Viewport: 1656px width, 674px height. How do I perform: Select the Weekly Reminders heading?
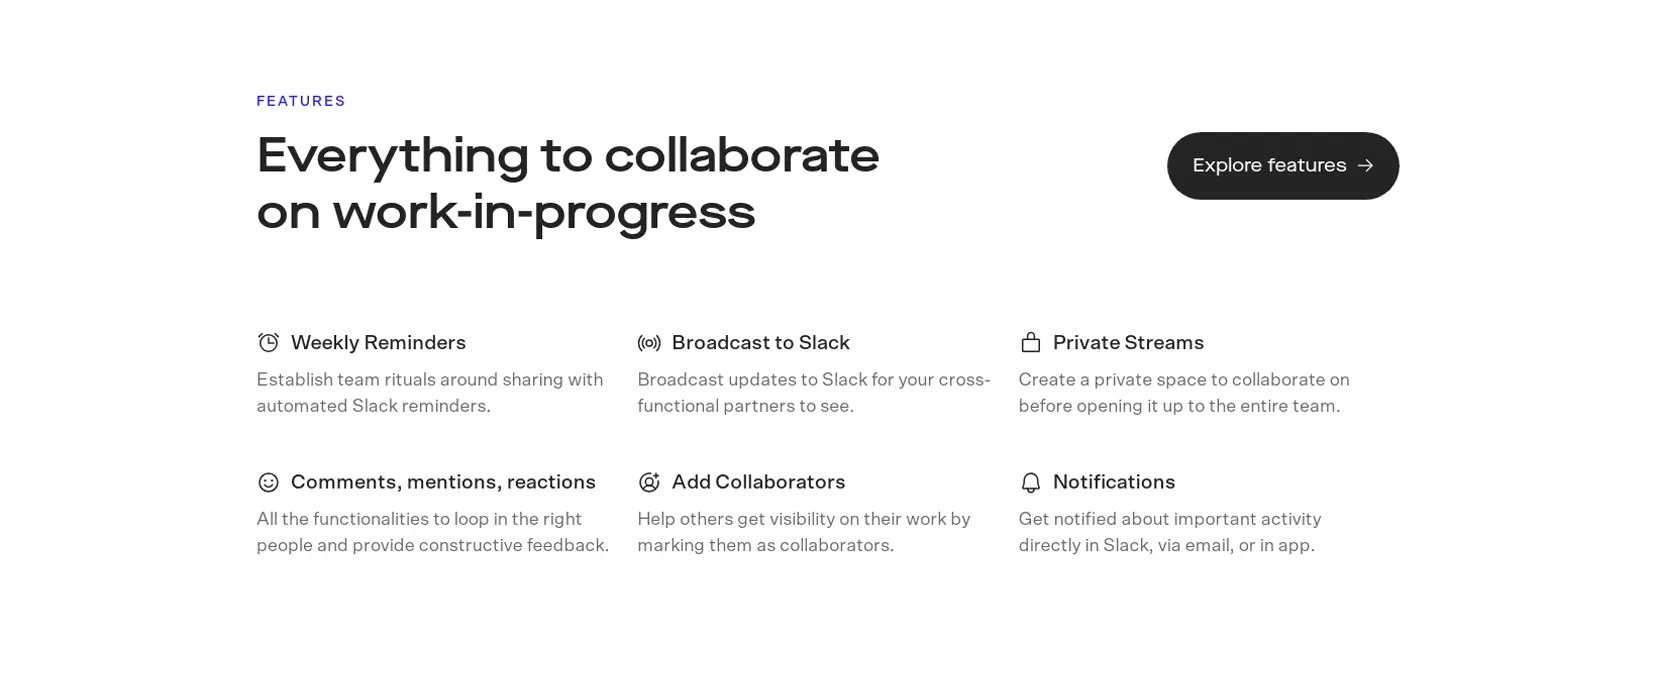(378, 343)
